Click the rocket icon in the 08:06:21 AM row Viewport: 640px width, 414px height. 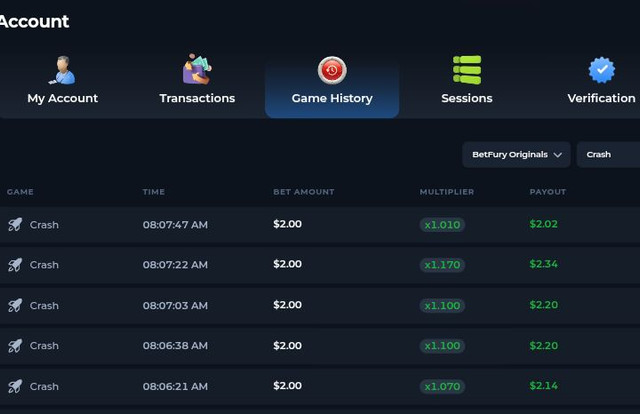pos(15,386)
